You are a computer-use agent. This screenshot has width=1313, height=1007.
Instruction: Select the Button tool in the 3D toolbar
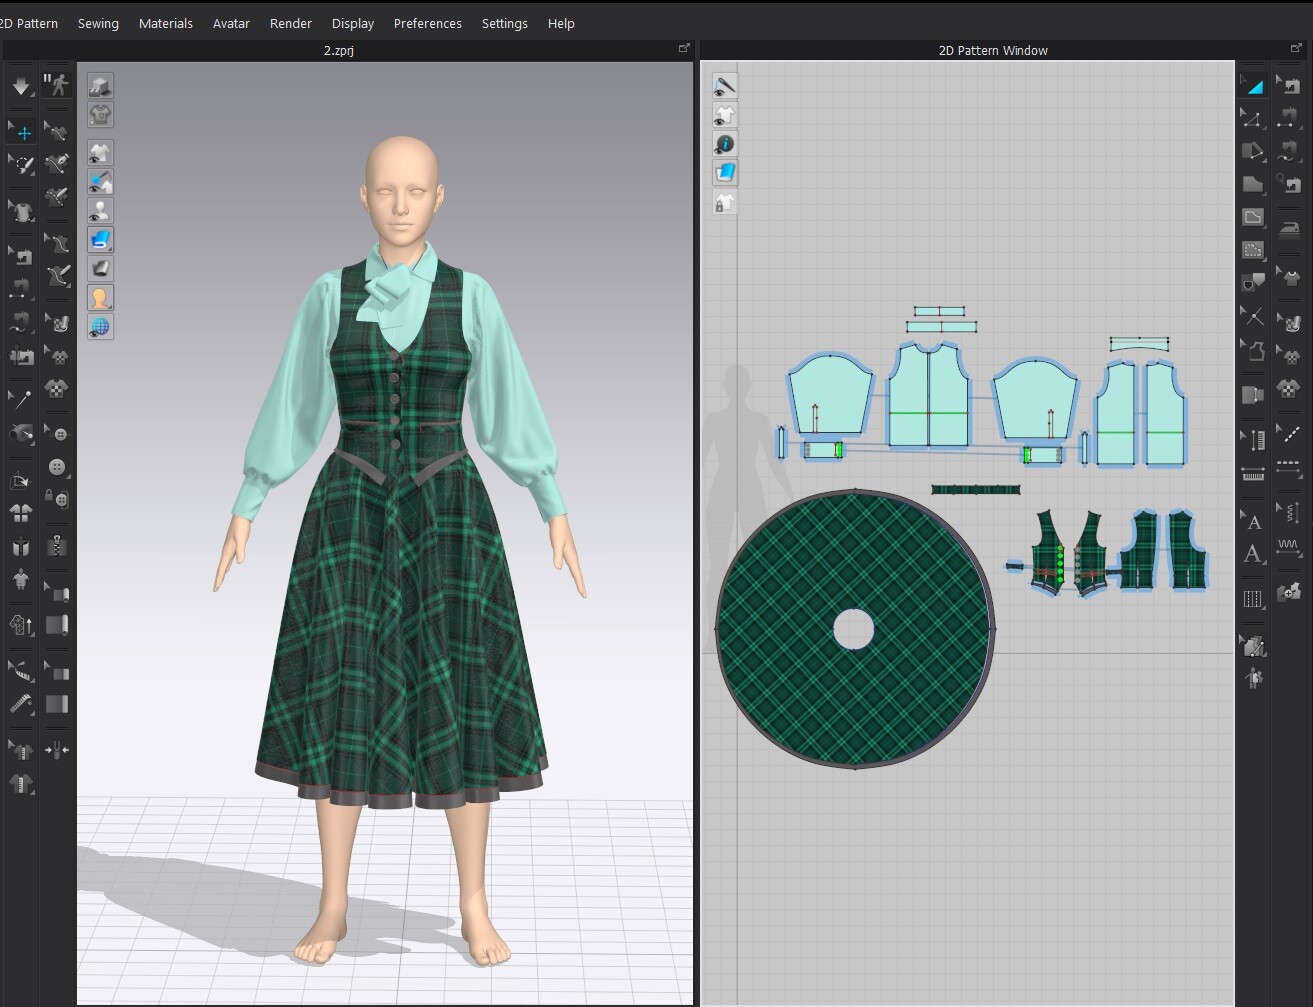coord(56,466)
